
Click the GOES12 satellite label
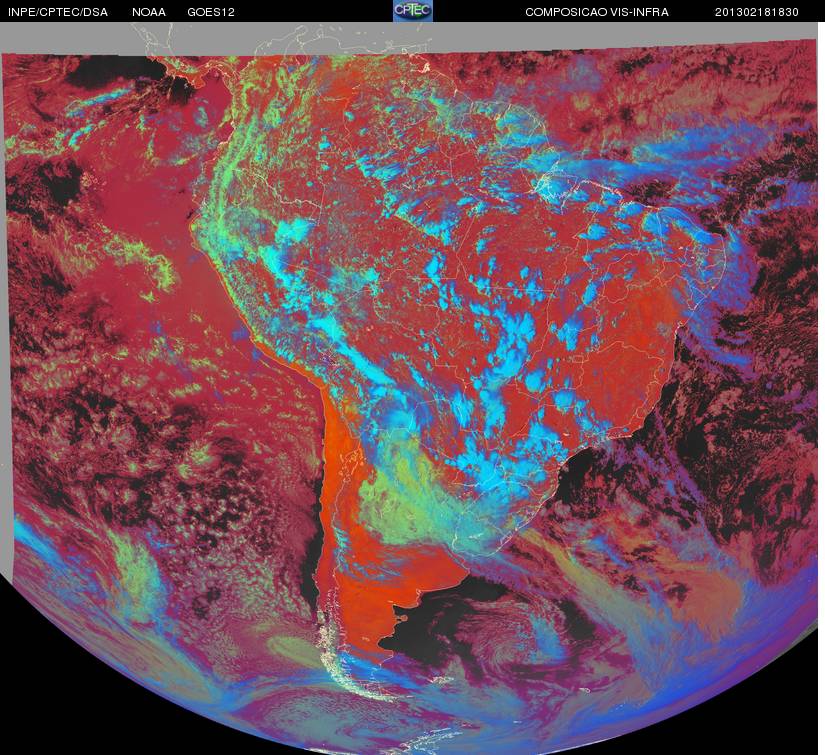(211, 12)
